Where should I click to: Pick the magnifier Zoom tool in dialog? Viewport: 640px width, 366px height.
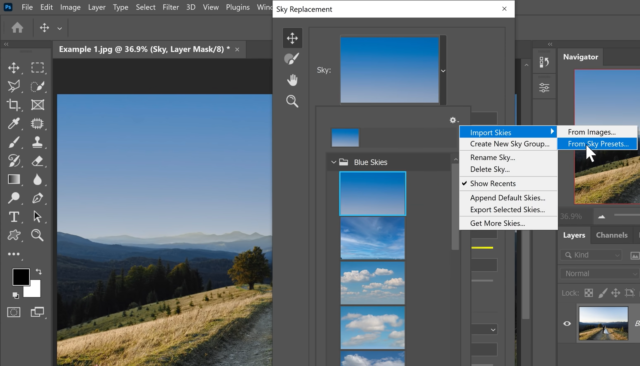(292, 101)
